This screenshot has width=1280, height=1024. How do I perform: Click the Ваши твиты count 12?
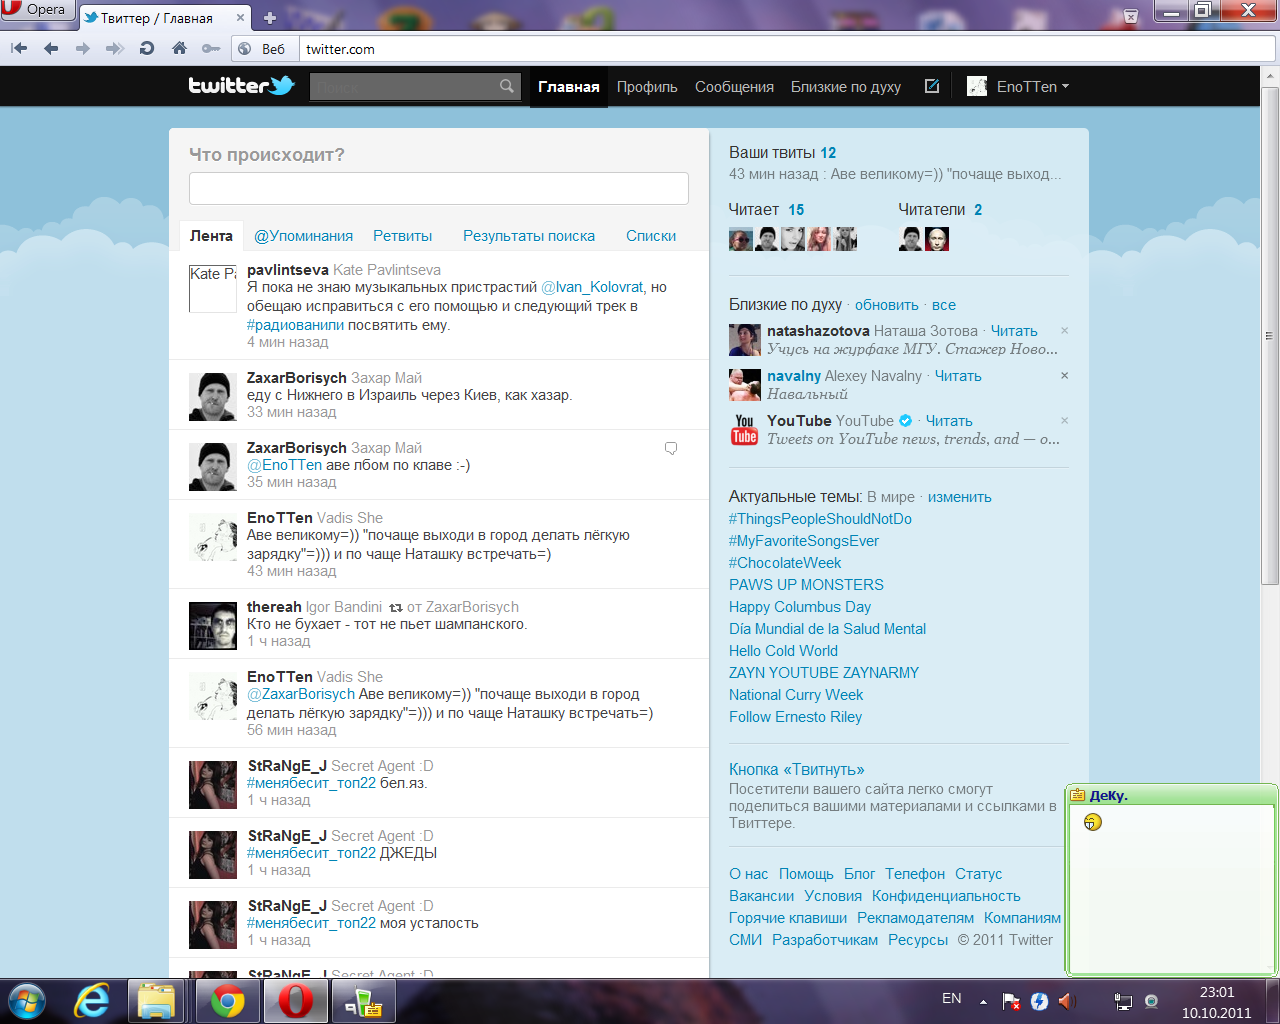pos(828,153)
